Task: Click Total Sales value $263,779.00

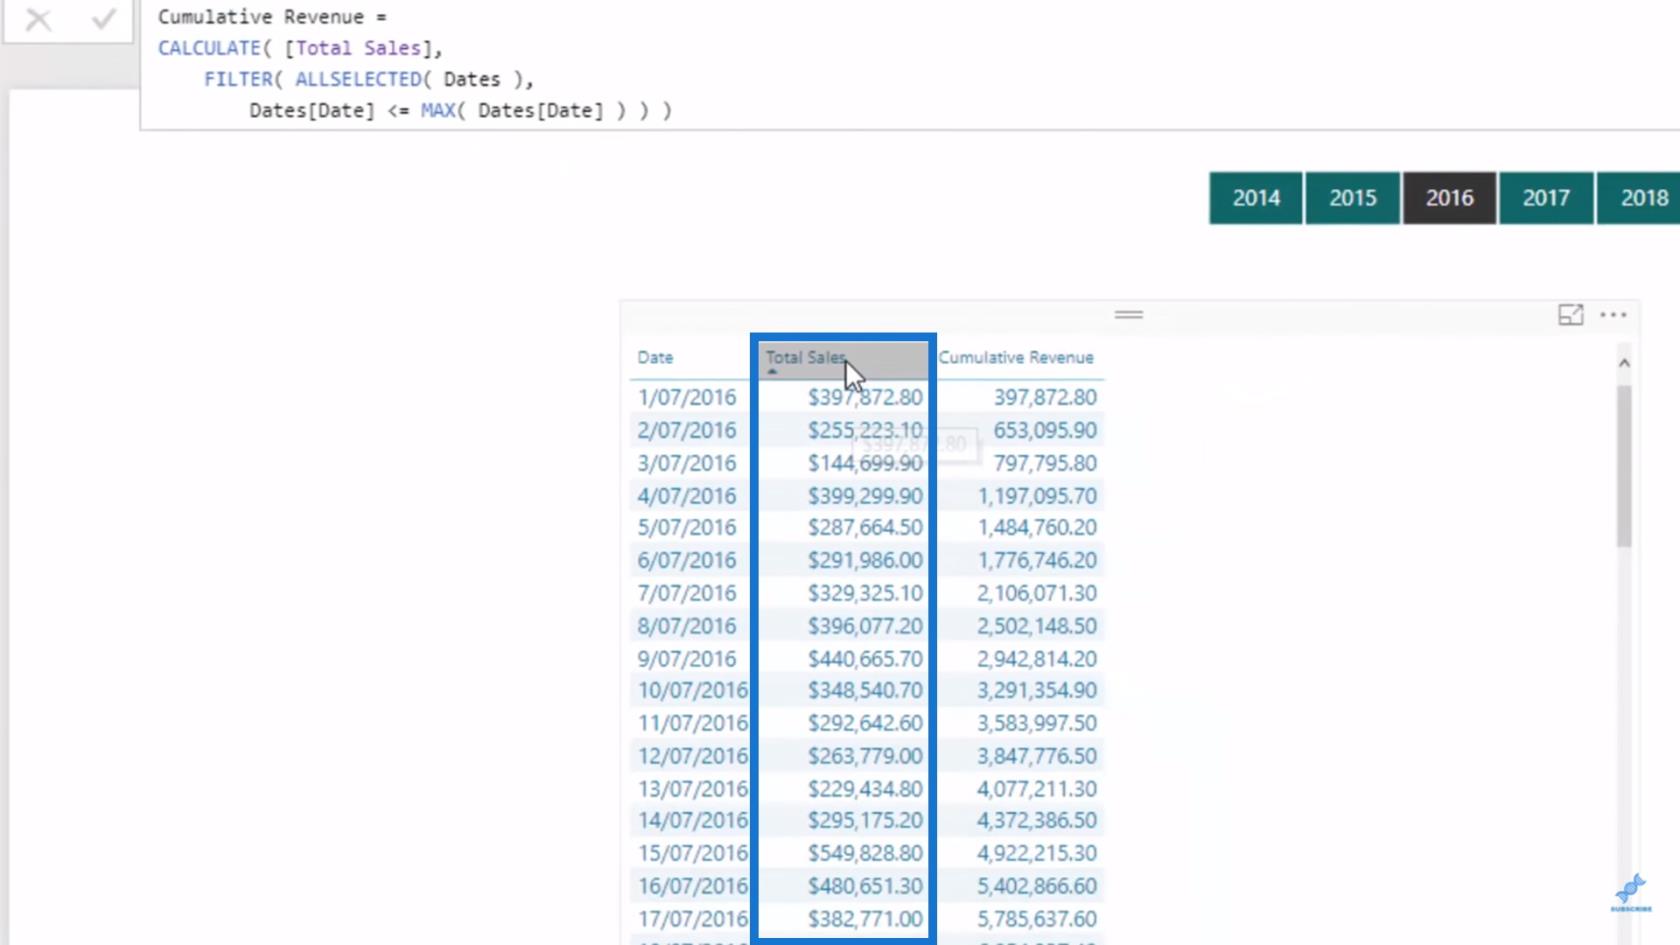Action: (x=865, y=756)
